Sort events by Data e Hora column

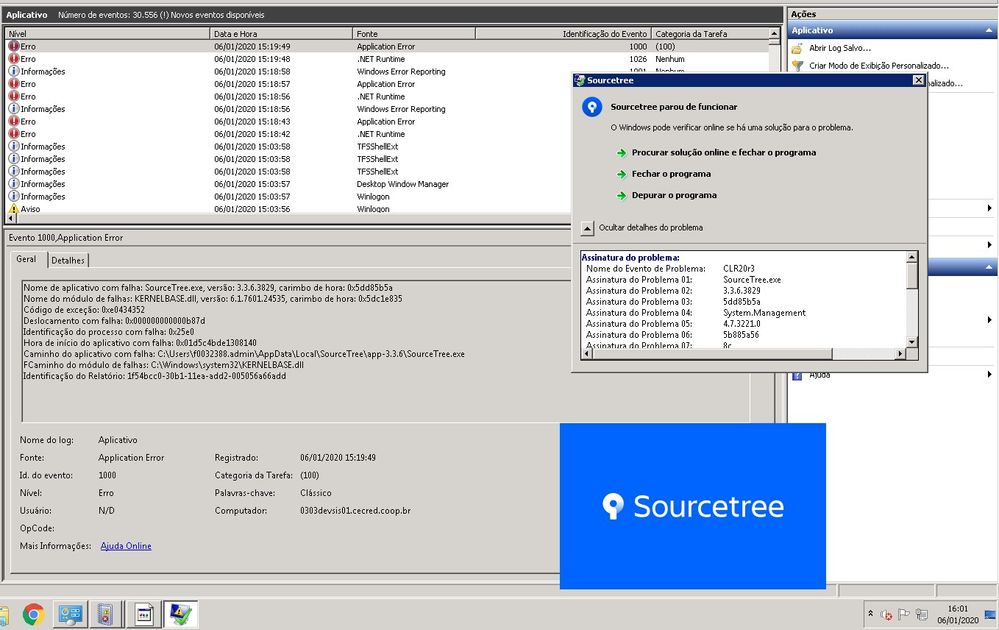(x=281, y=34)
